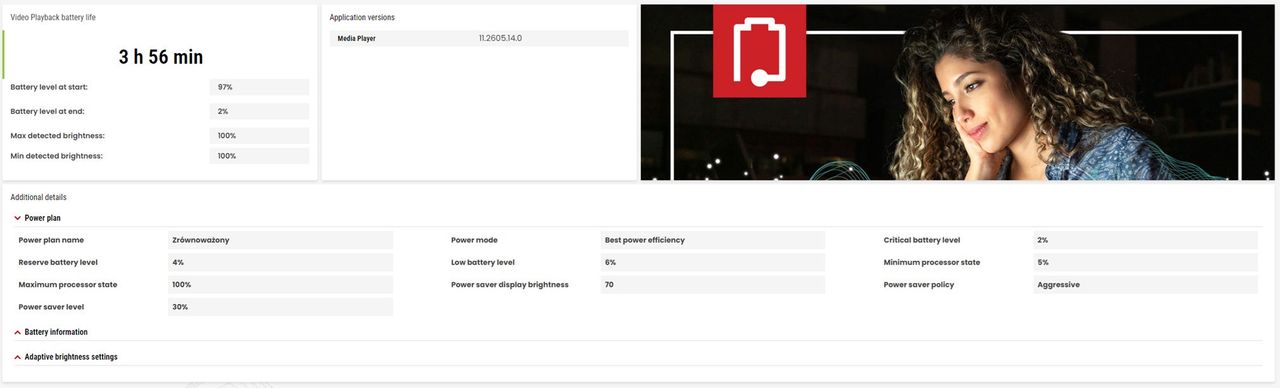The width and height of the screenshot is (1280, 388).
Task: Click the 'Minimum processor state' label
Action: click(x=932, y=262)
